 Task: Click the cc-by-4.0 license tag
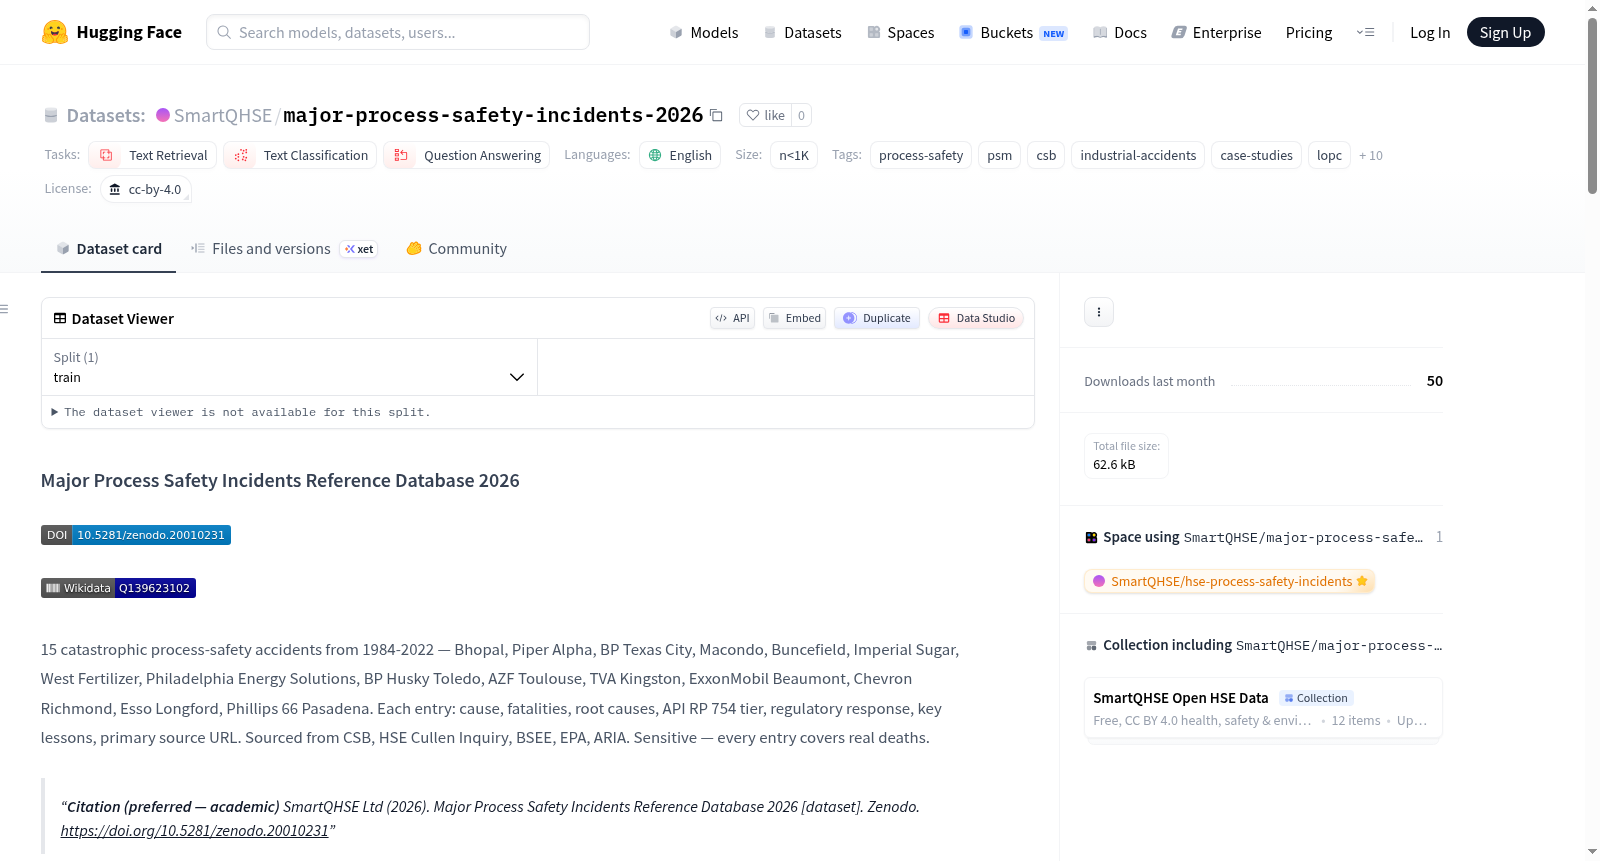(146, 189)
